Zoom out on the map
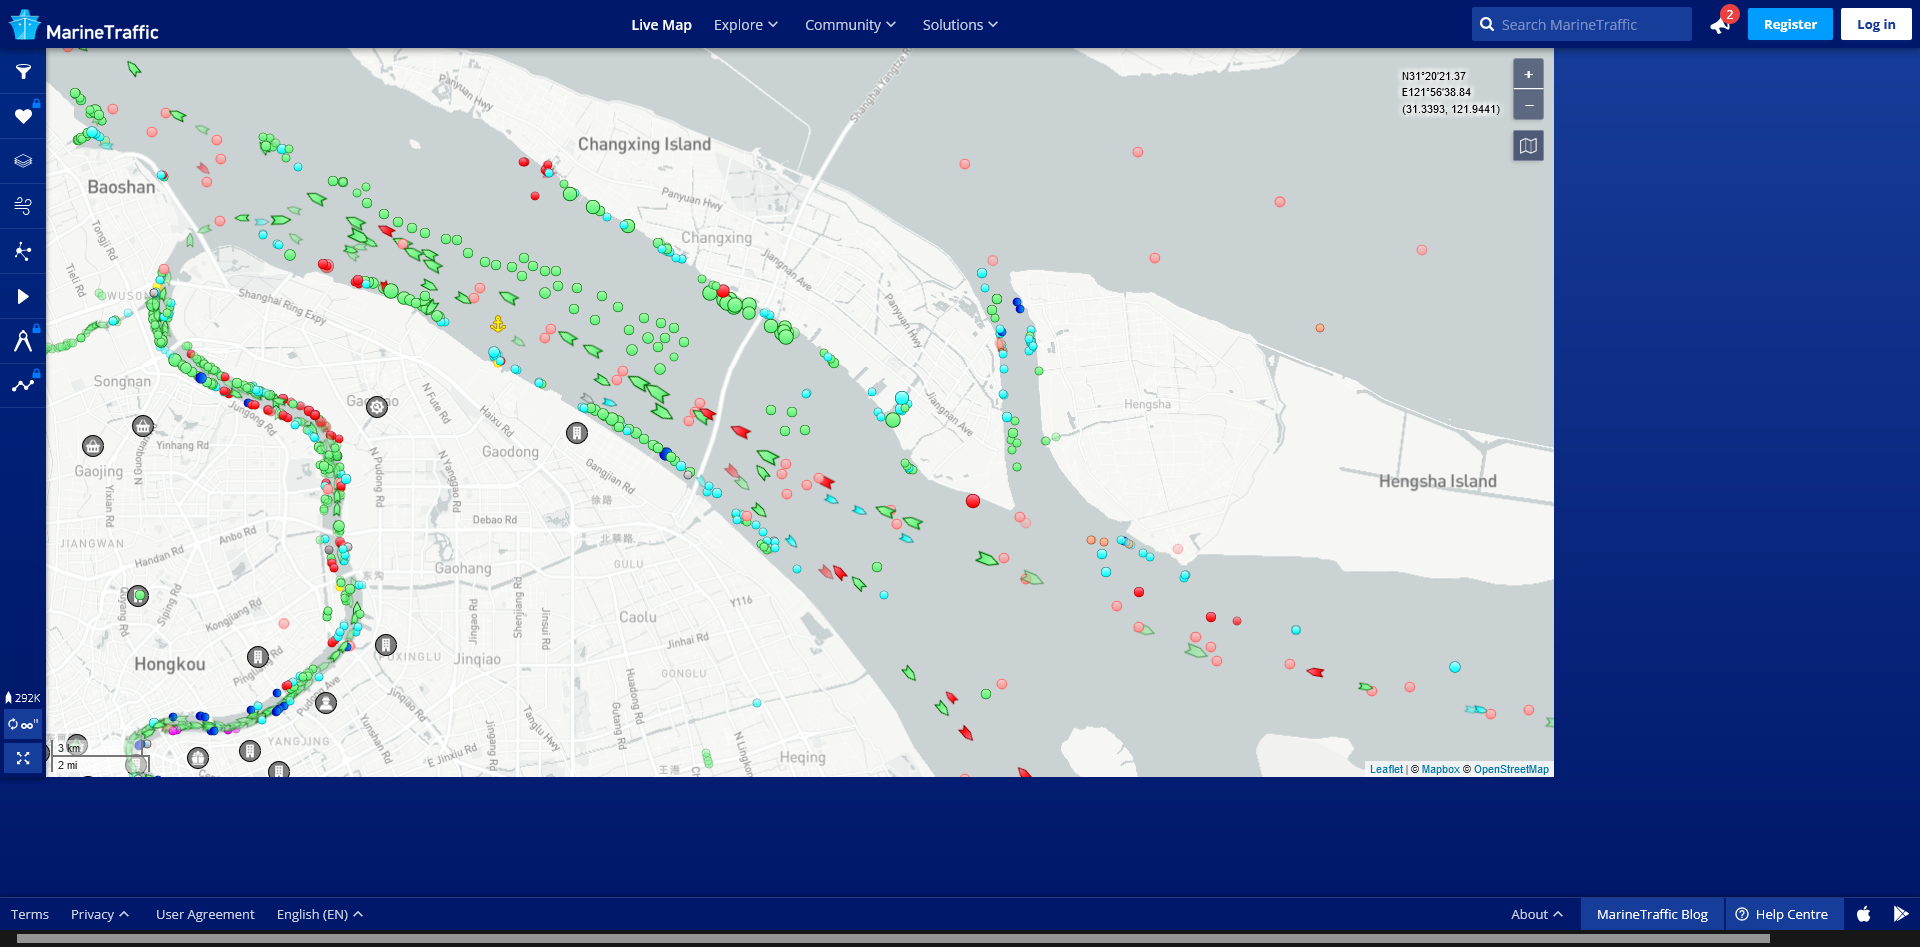Screen dimensions: 1920x947 1528,105
